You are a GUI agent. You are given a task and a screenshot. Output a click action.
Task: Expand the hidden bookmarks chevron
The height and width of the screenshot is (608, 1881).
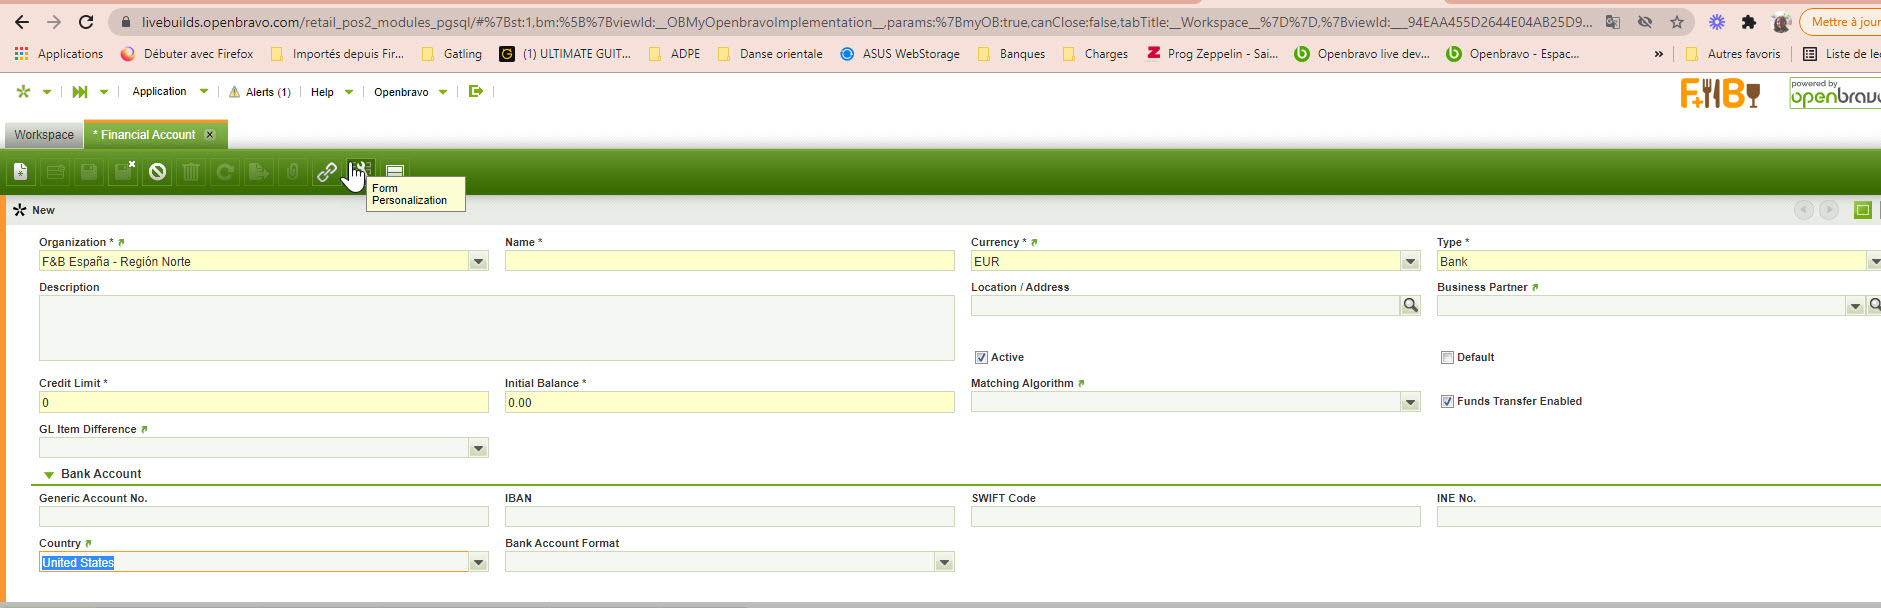click(x=1659, y=54)
